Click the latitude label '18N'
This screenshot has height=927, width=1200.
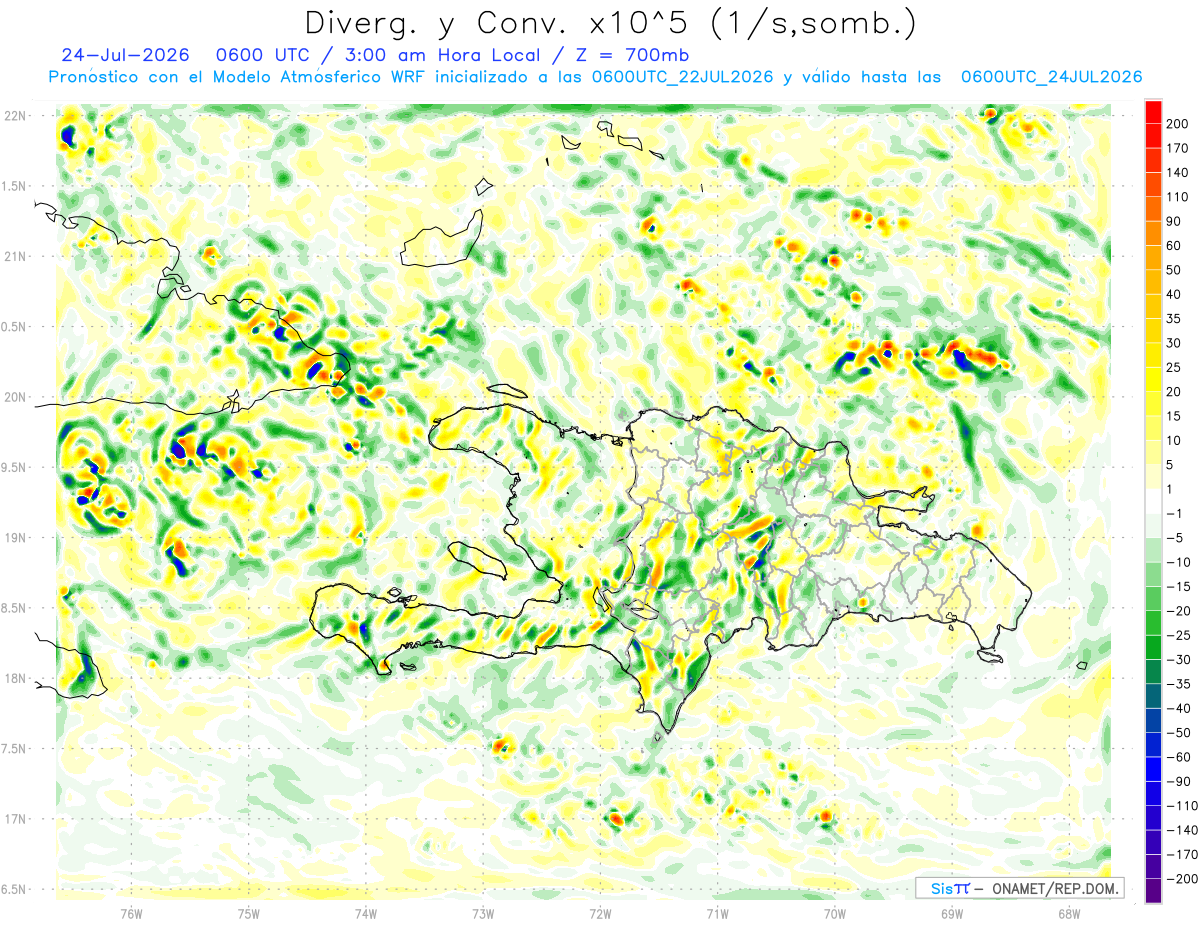tap(15, 679)
